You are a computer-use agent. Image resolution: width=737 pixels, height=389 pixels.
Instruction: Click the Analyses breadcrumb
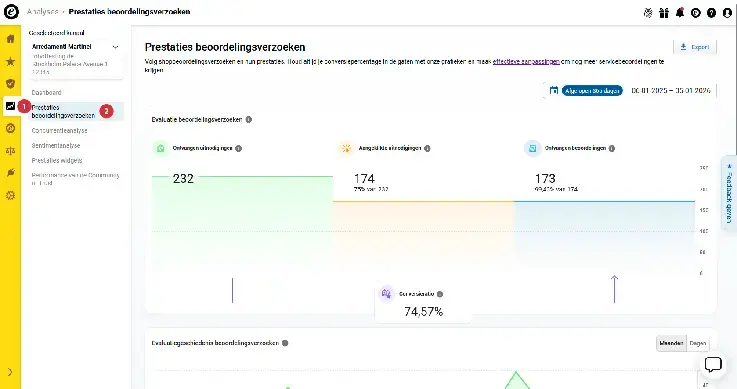[x=42, y=11]
